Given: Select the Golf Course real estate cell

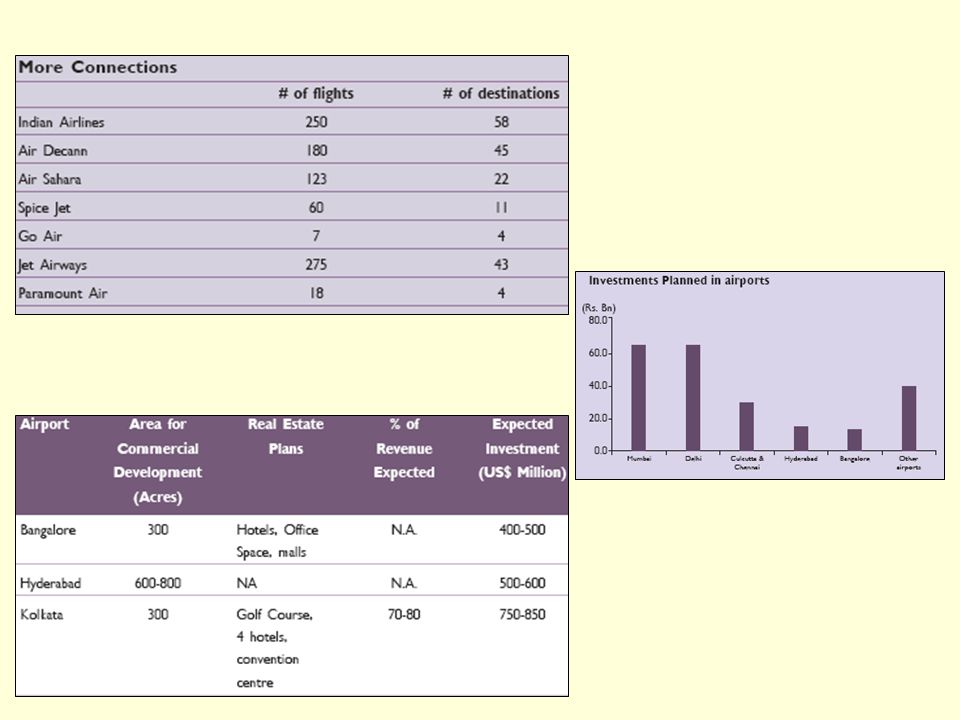Looking at the screenshot, I should pyautogui.click(x=275, y=648).
